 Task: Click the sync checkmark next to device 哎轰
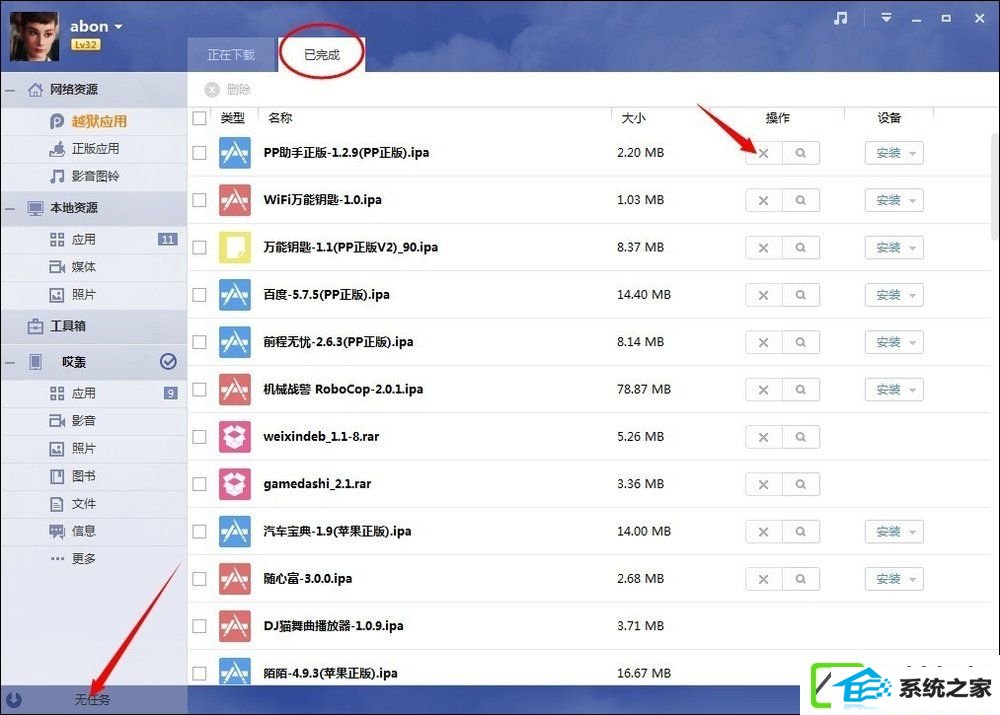click(168, 362)
